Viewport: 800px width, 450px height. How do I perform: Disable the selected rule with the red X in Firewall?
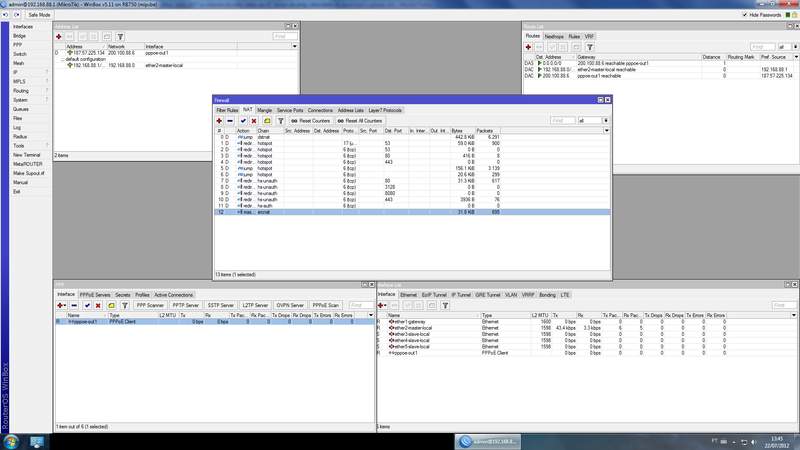(254, 121)
